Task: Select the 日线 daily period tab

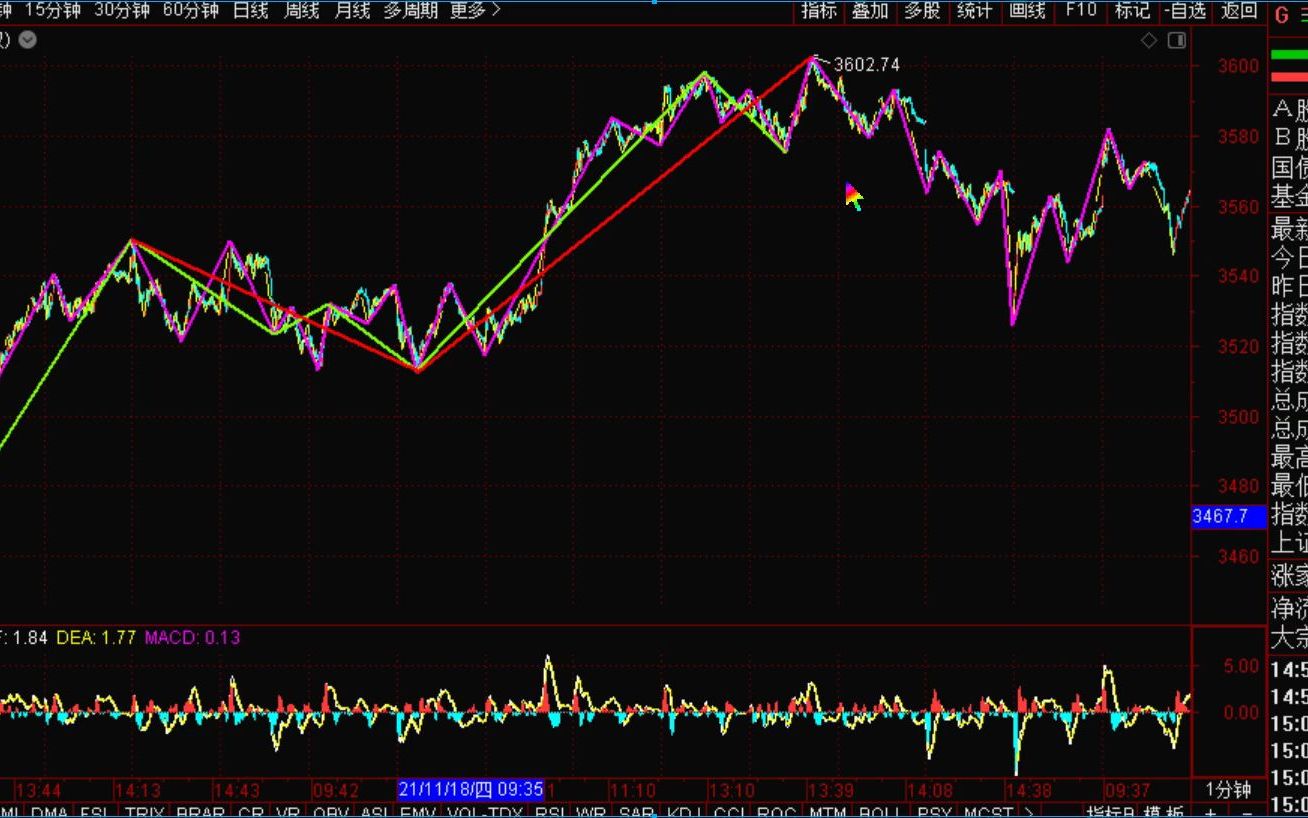Action: pyautogui.click(x=250, y=10)
